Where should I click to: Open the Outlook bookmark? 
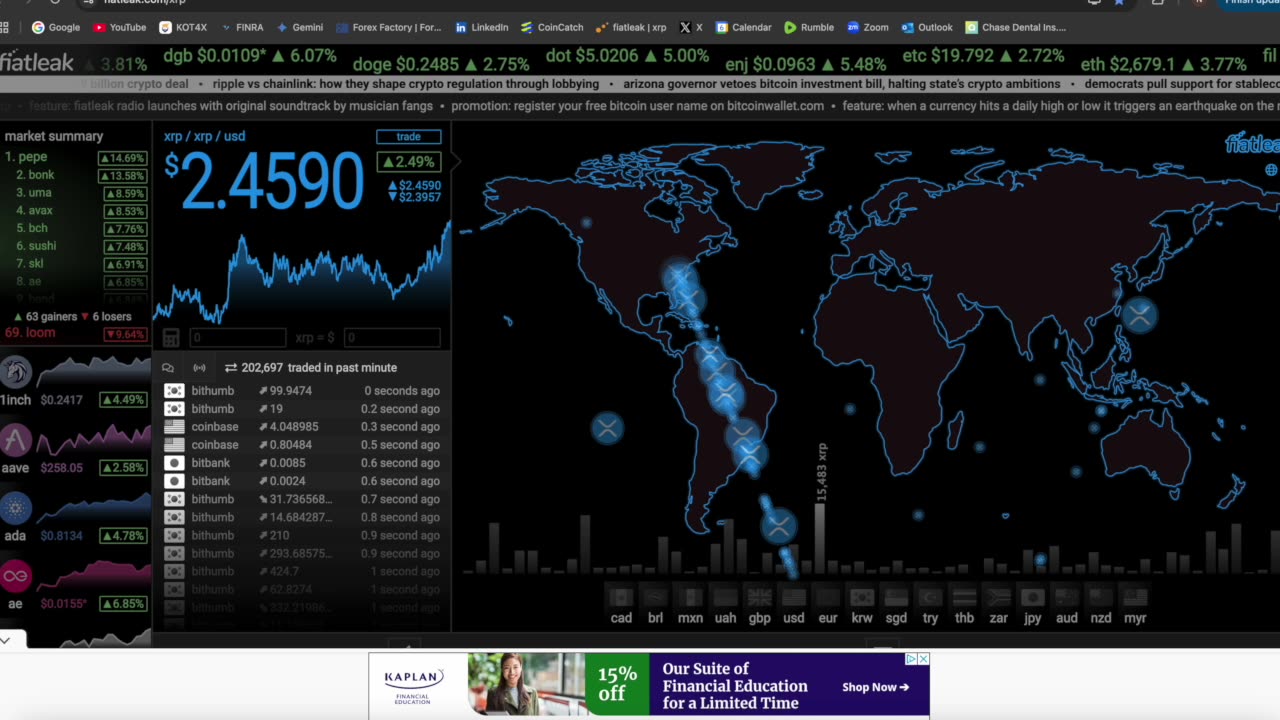coord(927,27)
